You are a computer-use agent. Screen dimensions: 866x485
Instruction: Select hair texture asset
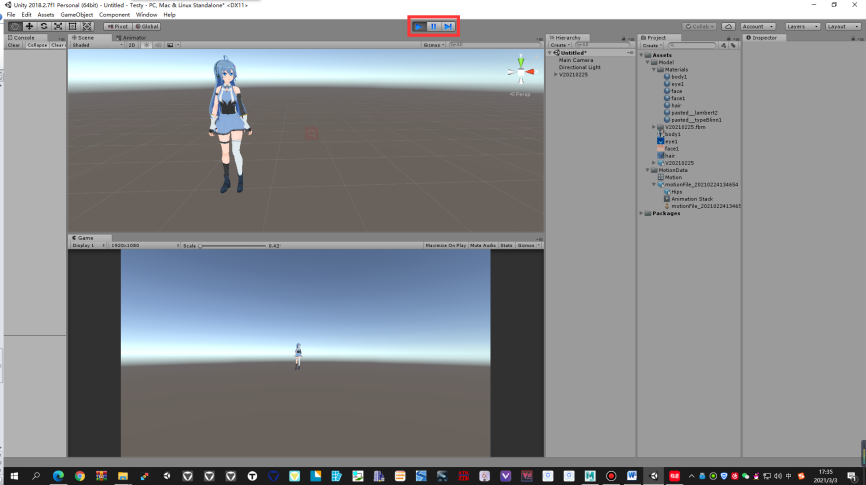click(666, 156)
